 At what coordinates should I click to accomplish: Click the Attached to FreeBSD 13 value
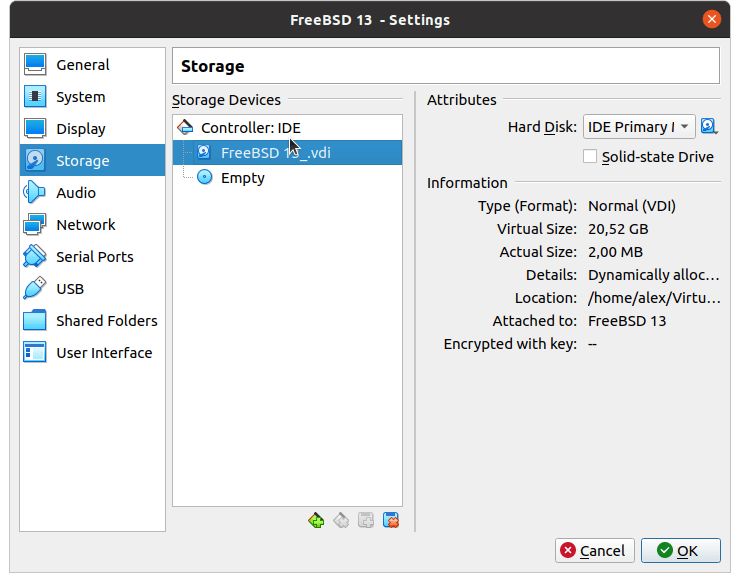coord(627,321)
